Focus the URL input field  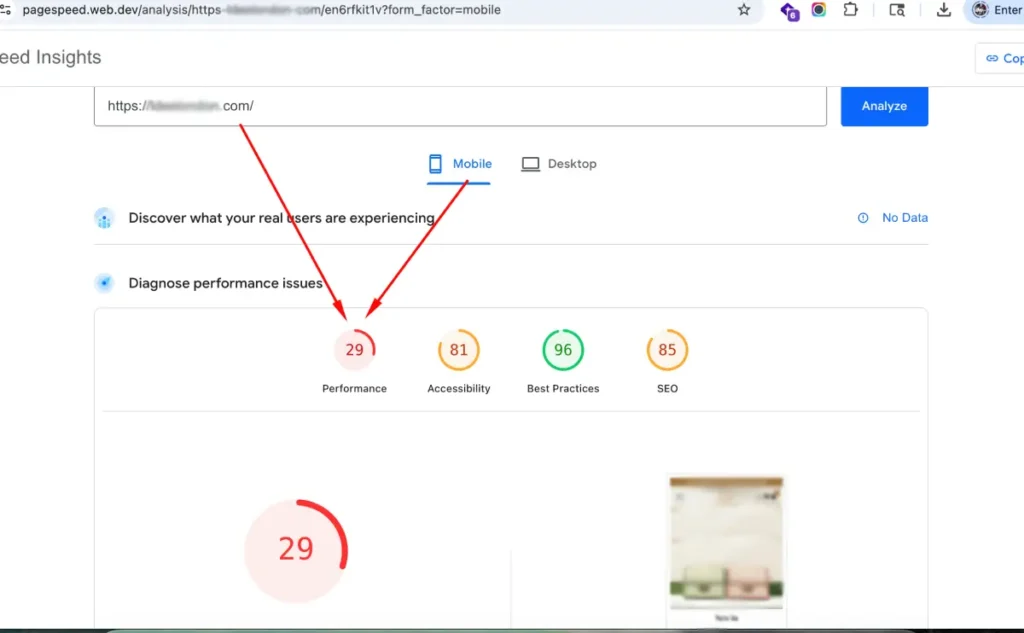(x=460, y=106)
